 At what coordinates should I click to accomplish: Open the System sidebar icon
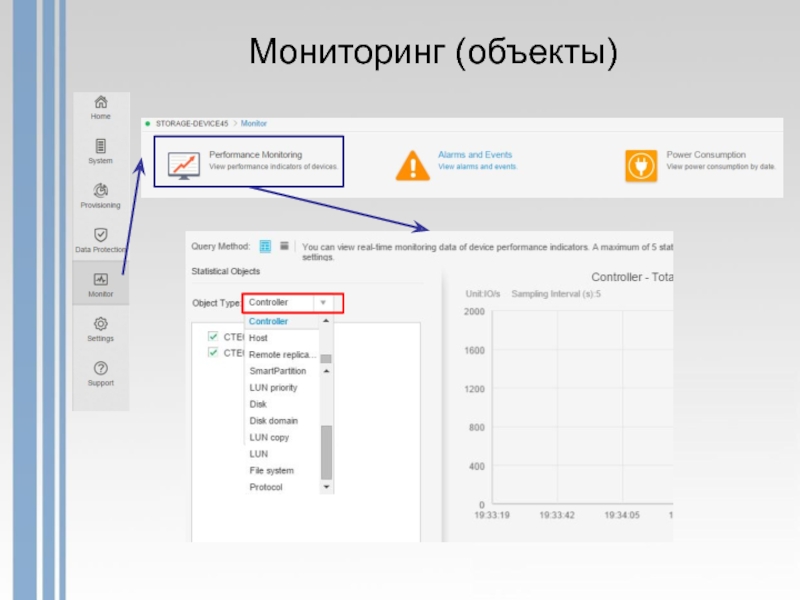[101, 146]
